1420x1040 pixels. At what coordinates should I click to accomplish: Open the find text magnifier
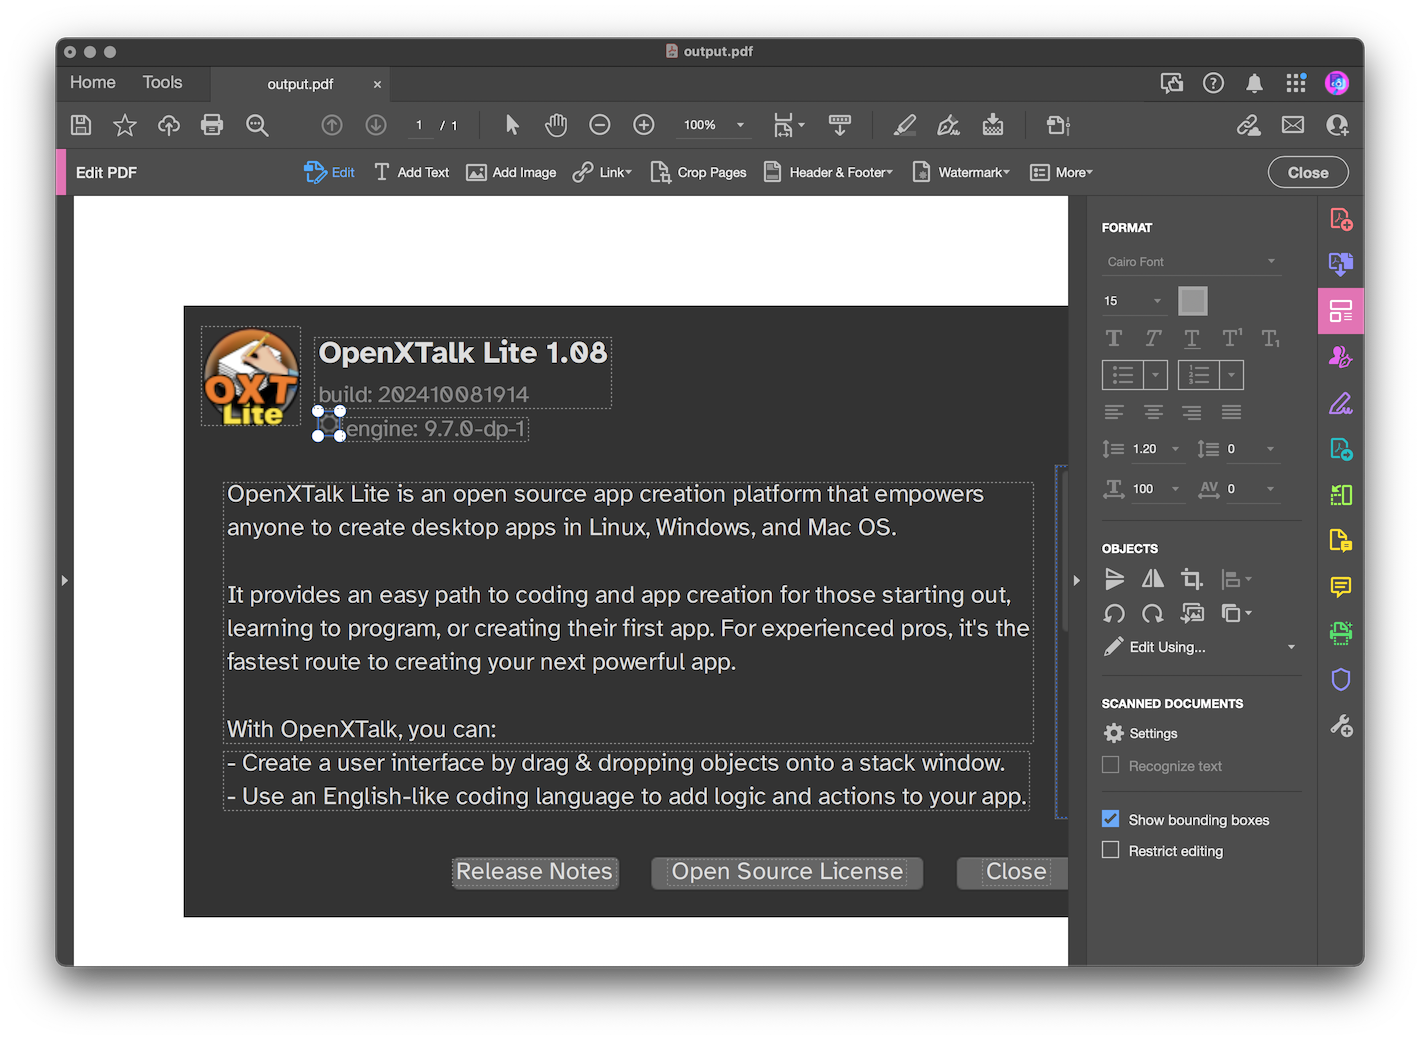pyautogui.click(x=257, y=125)
